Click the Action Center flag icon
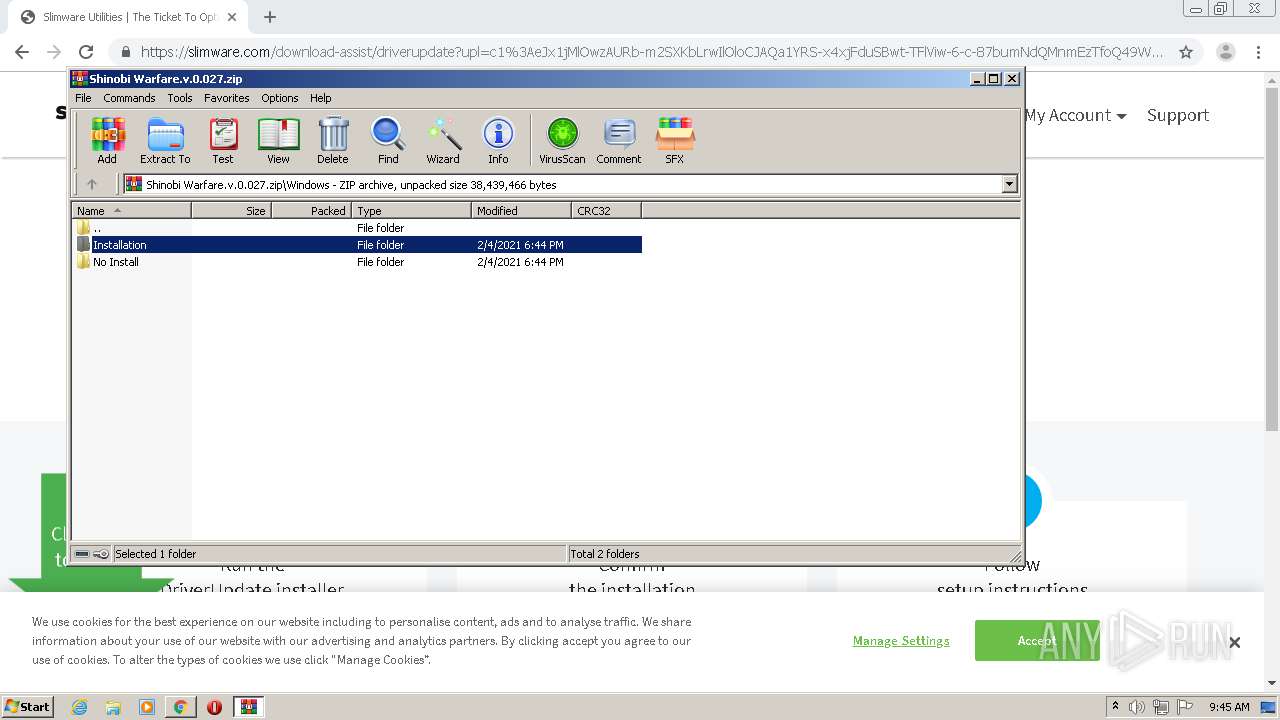 (x=1184, y=707)
